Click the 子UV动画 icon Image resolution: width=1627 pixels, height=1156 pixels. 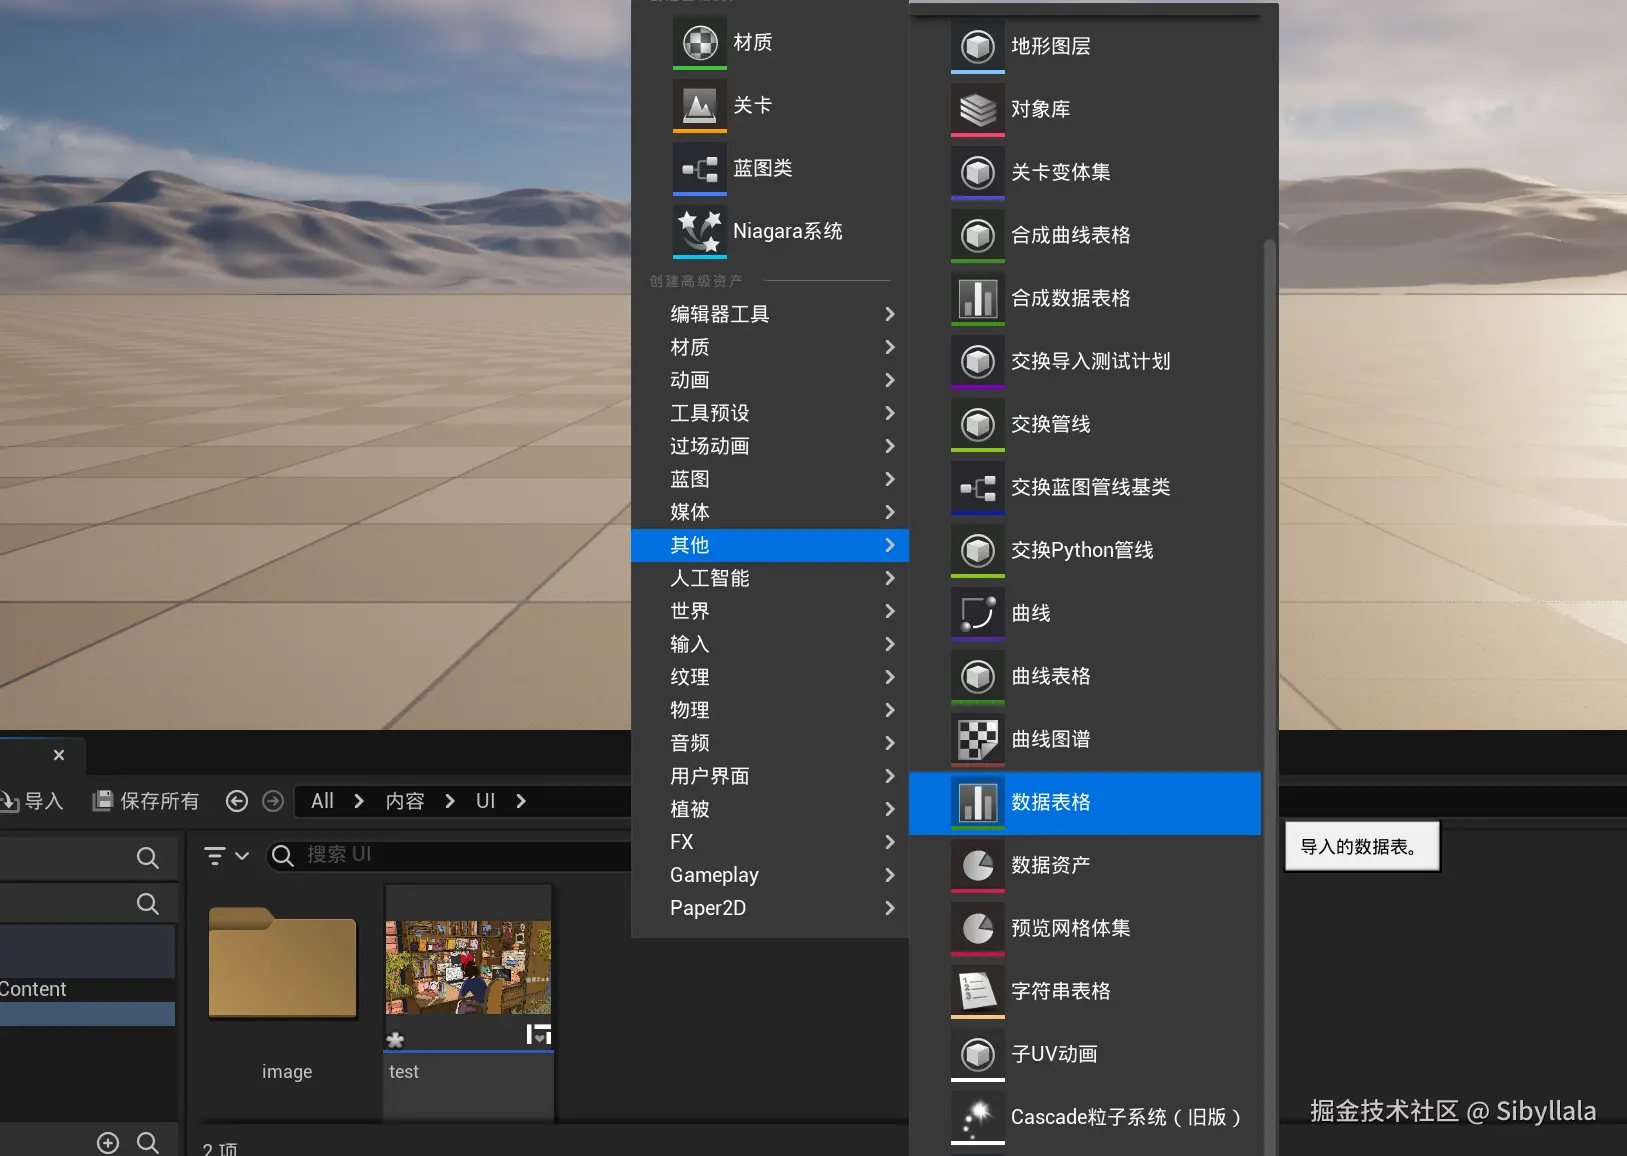[x=977, y=1054]
